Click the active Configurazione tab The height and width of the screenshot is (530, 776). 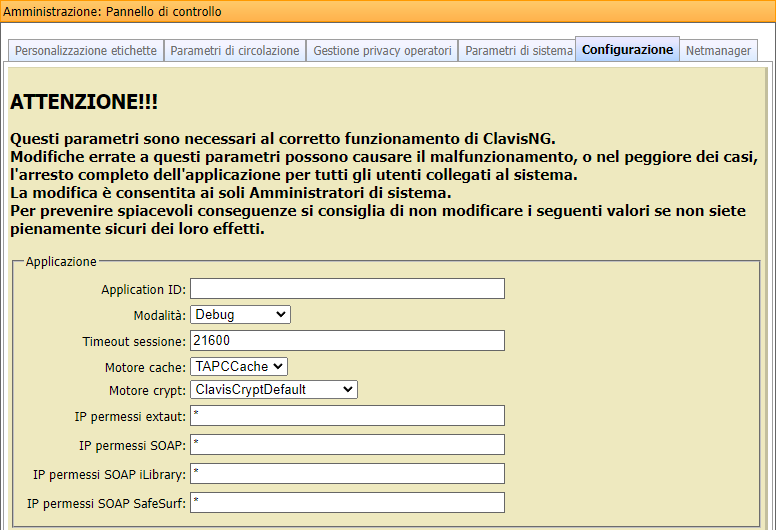[x=627, y=49]
